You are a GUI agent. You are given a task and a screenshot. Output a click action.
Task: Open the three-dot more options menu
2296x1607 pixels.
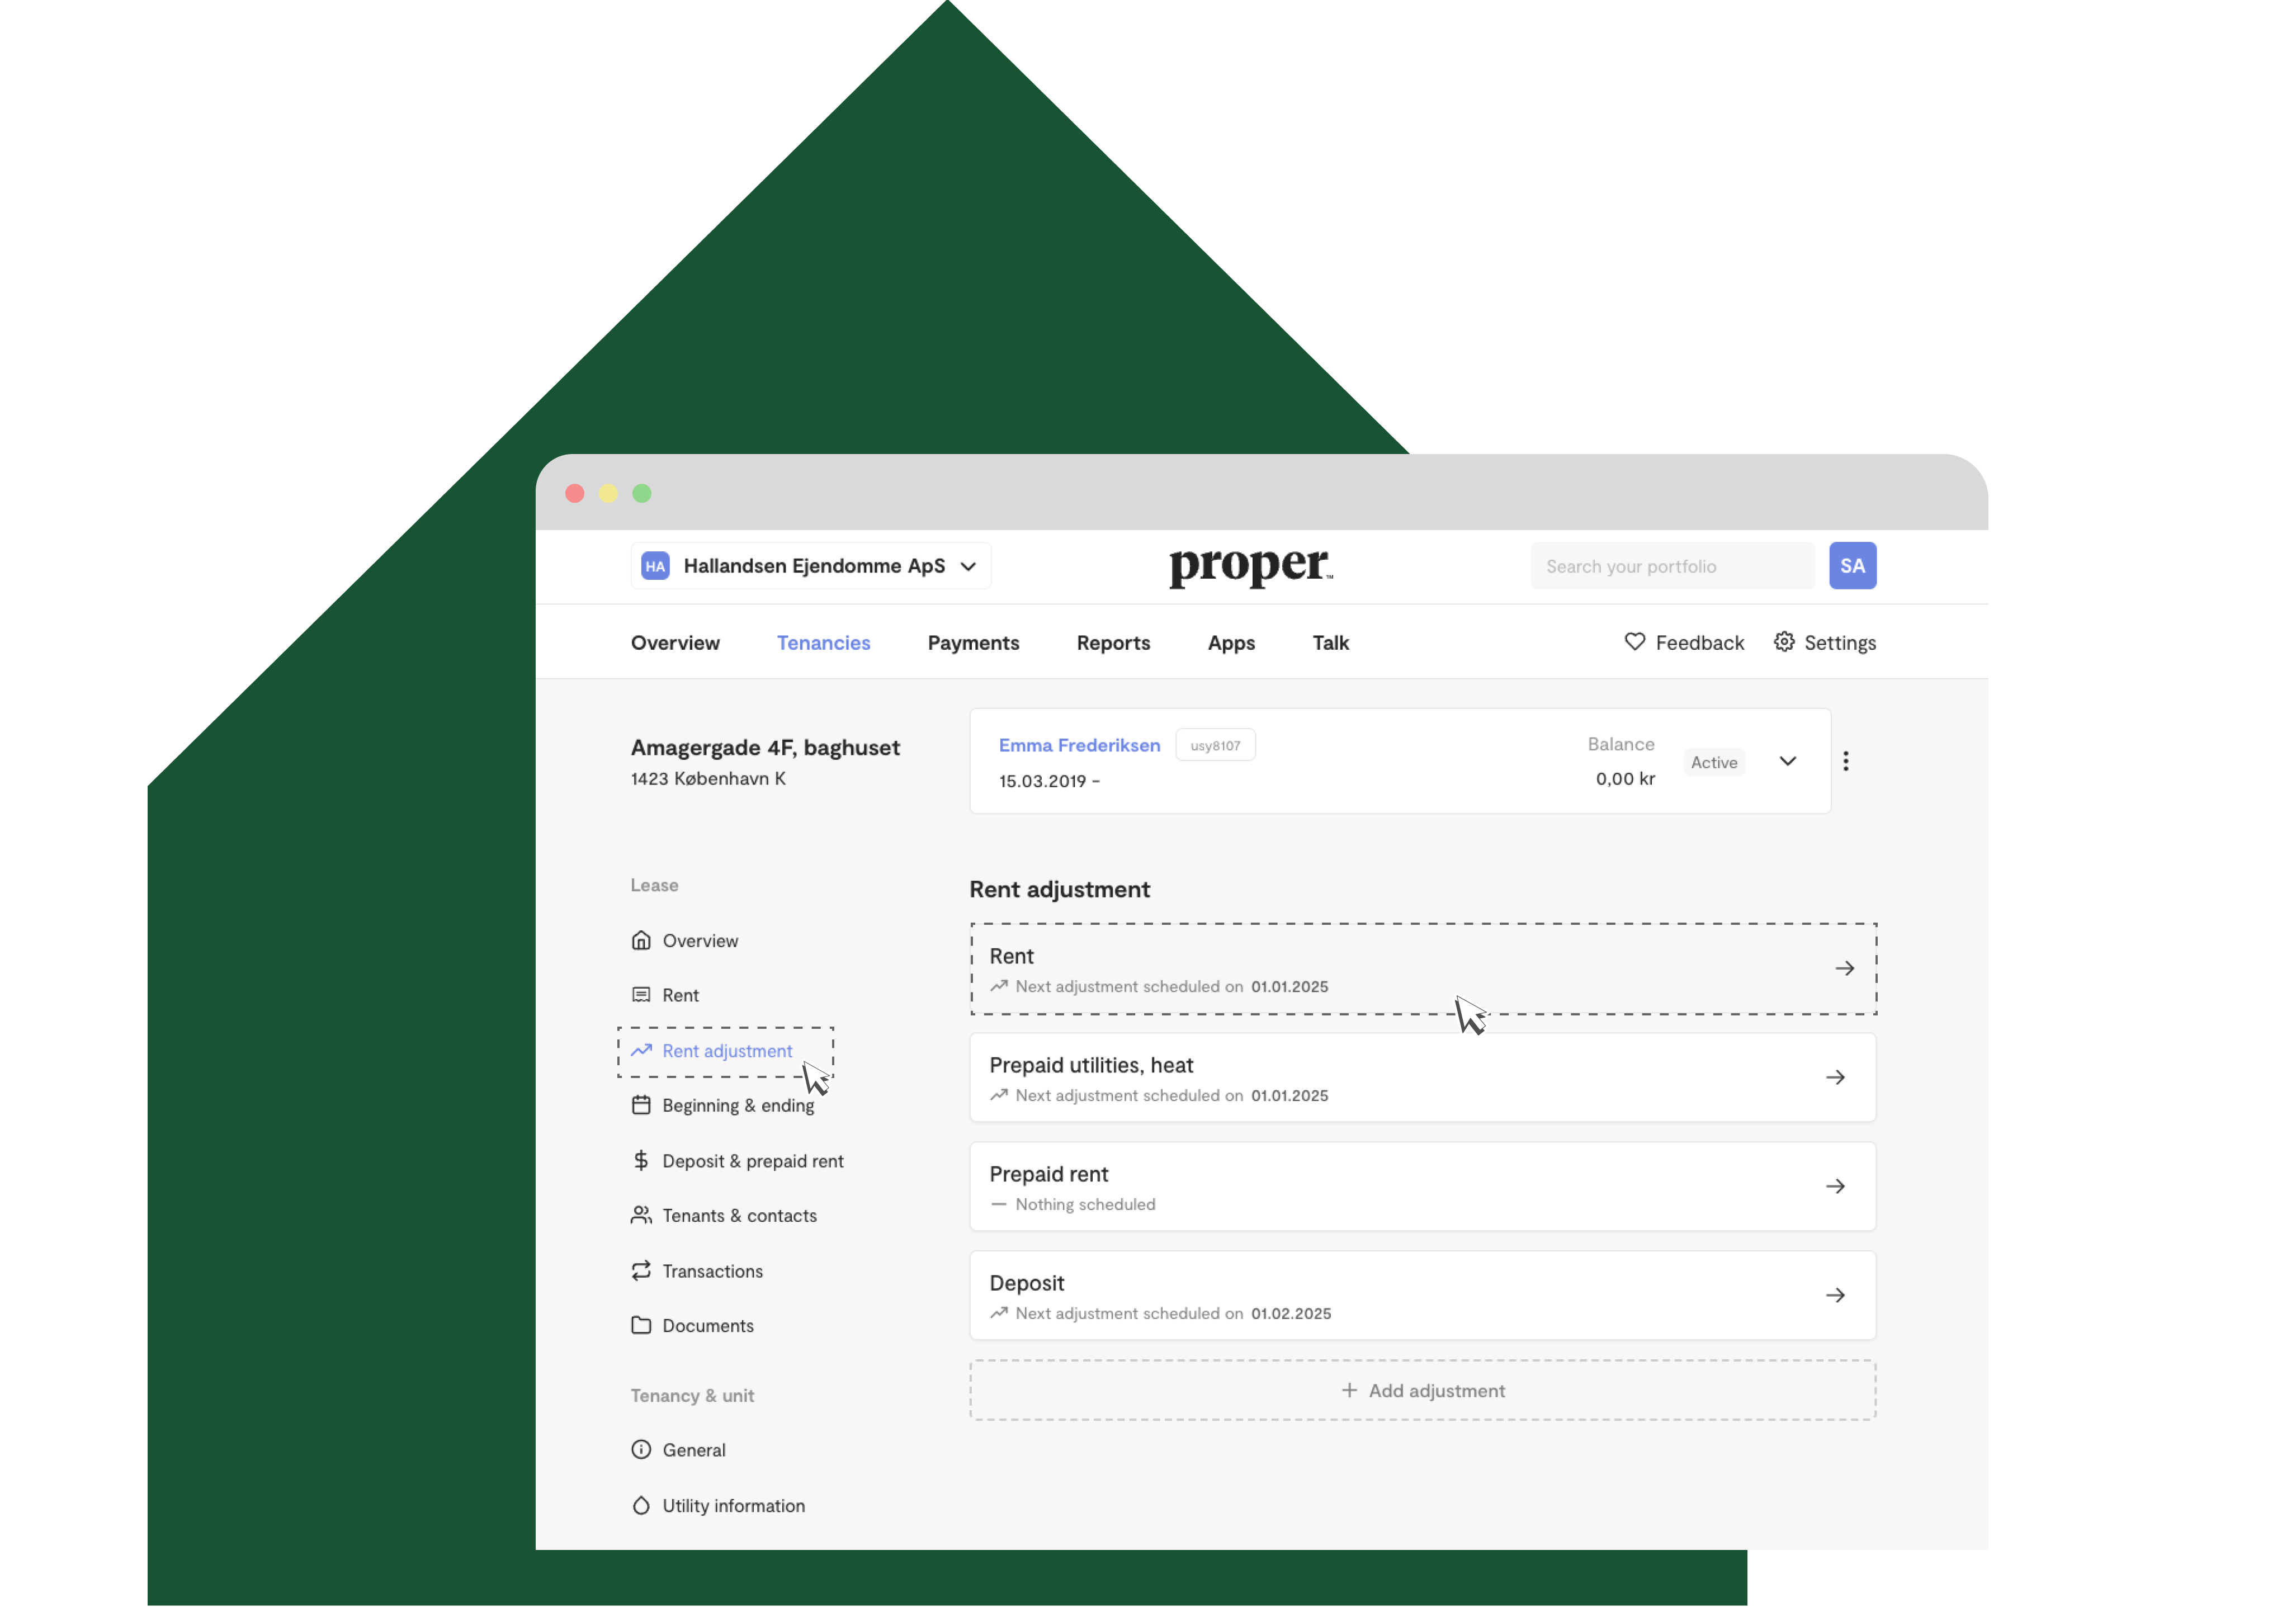click(x=1845, y=762)
